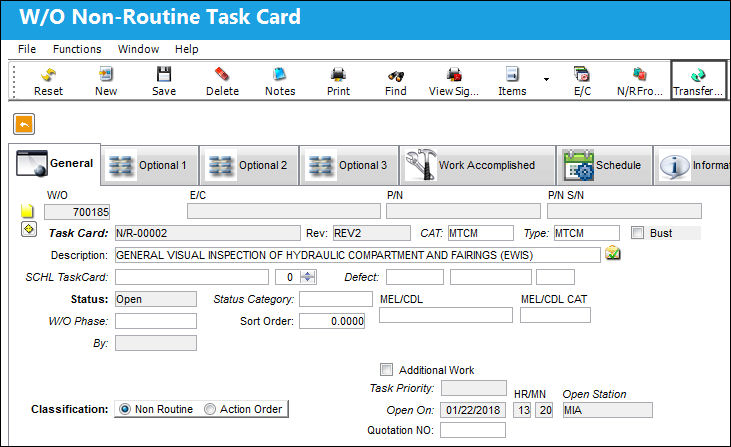This screenshot has width=731, height=447.
Task: Click the W/O Phase field
Action: (156, 321)
